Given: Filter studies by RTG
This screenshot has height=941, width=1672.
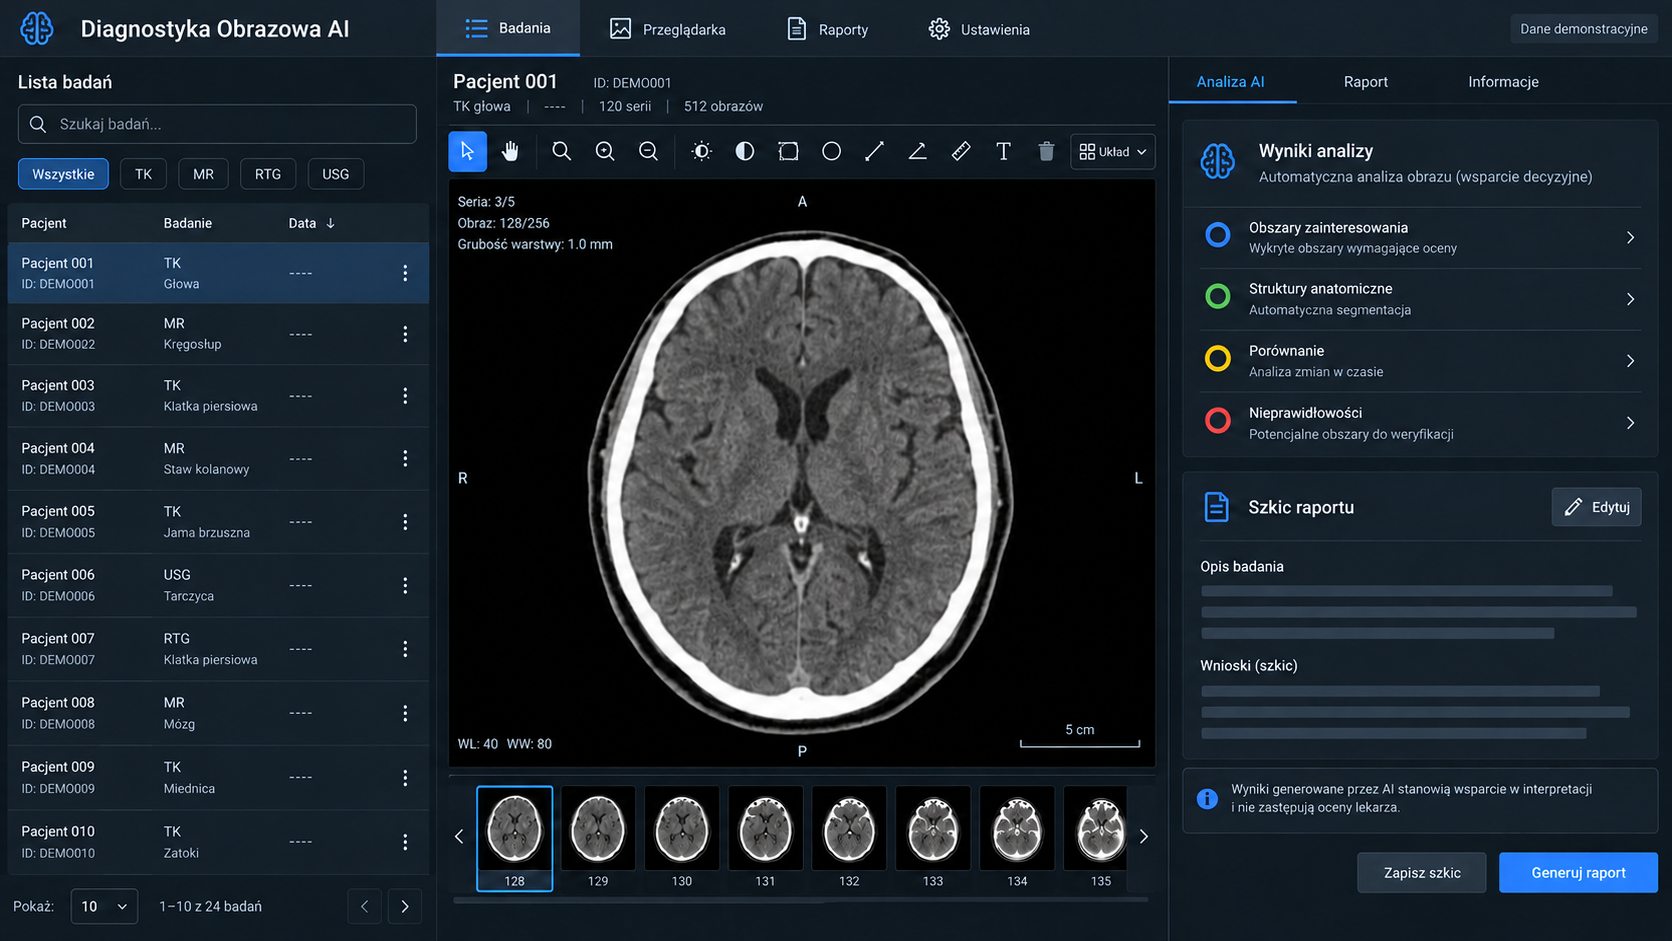Looking at the screenshot, I should coord(268,174).
